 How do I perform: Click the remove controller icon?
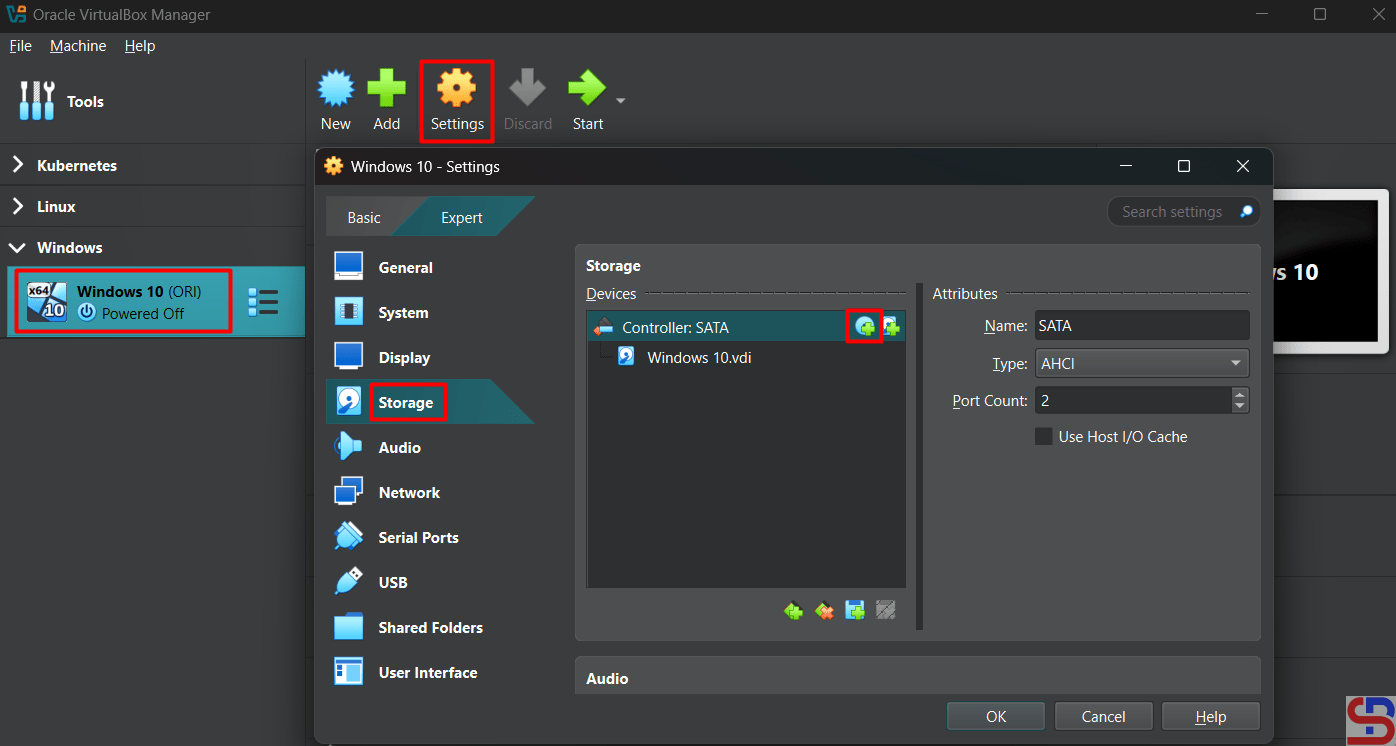[x=824, y=610]
